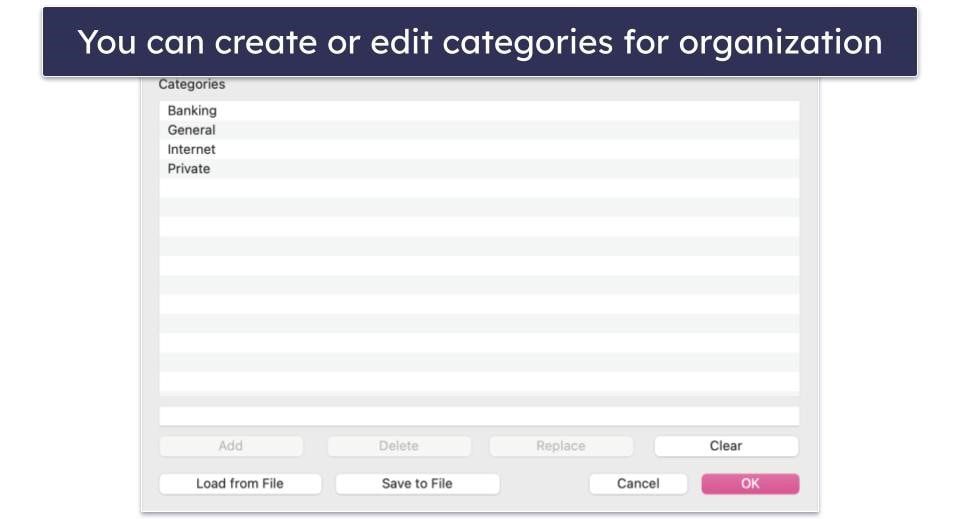This screenshot has height=519, width=960.
Task: Choose Save to File
Action: (x=417, y=484)
